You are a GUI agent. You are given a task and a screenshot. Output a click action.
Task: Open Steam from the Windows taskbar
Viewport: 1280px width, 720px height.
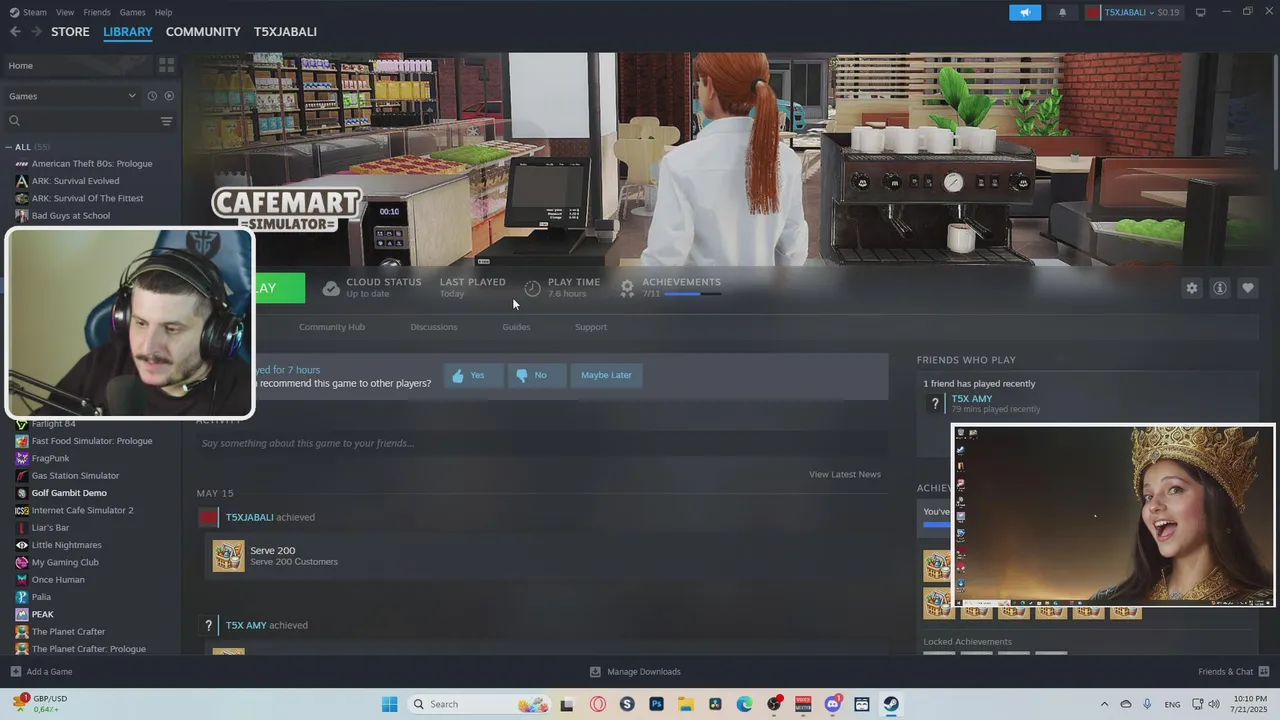pos(890,704)
